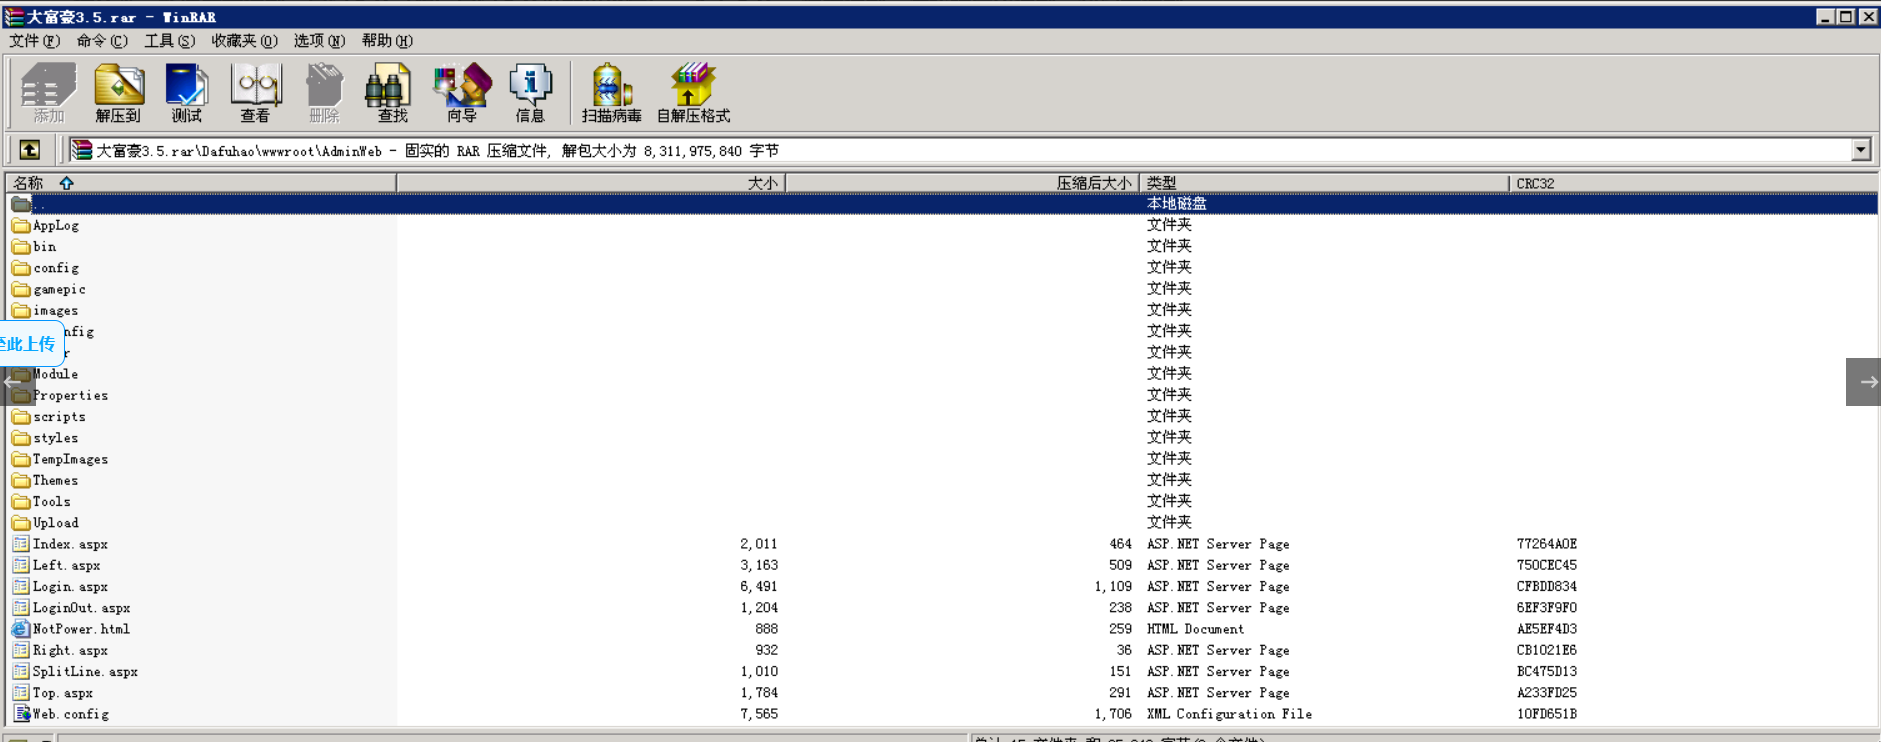The image size is (1881, 742).
Task: Click the CRC32 value 77264A0E
Action: coord(1547,544)
